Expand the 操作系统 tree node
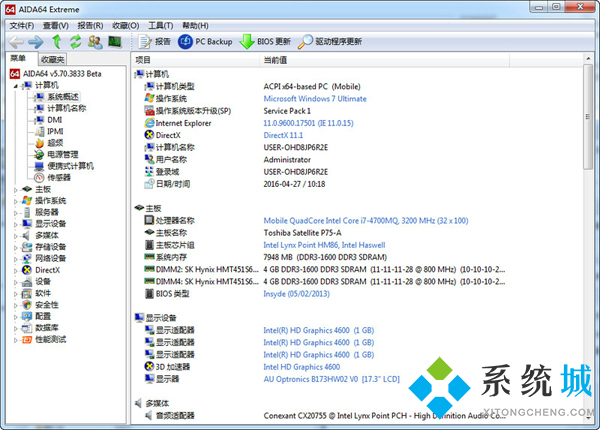Screen dimensions: 600x430 tap(16, 201)
